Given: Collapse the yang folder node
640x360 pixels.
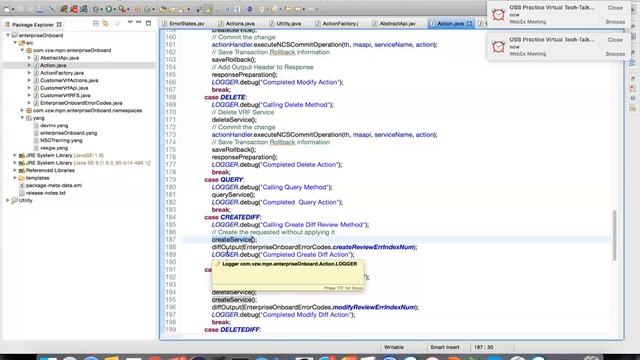Looking at the screenshot, I should (x=22, y=118).
